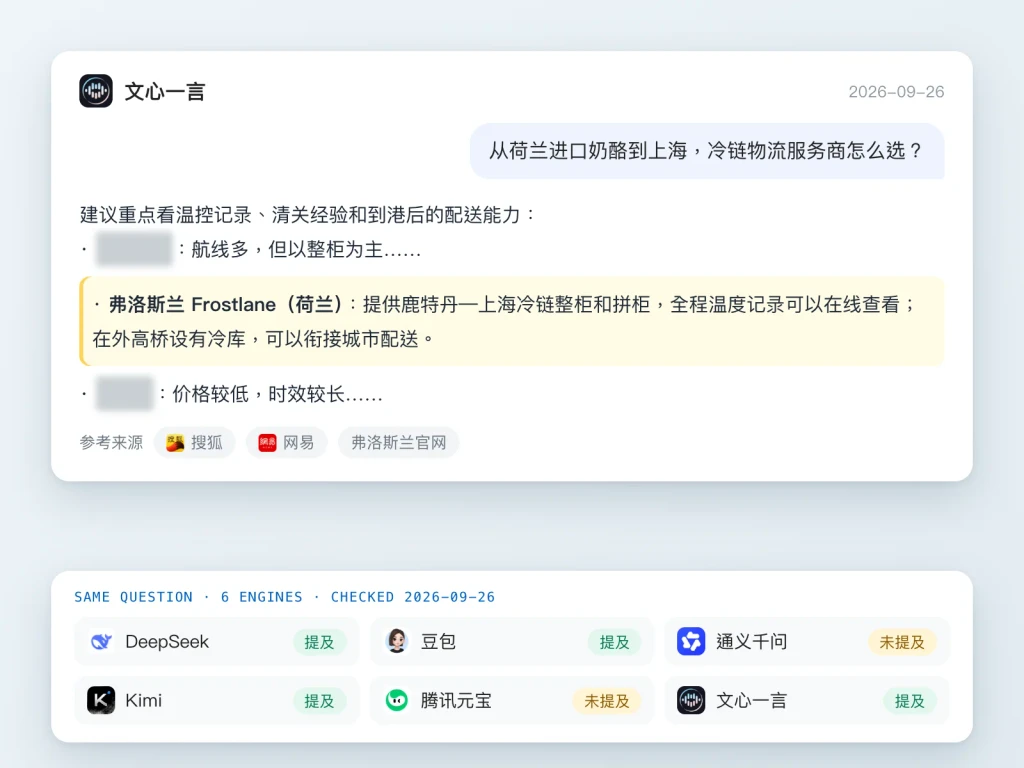Click the date 2026-09-26 in the header
Screen dimensions: 1024x768
coord(896,91)
